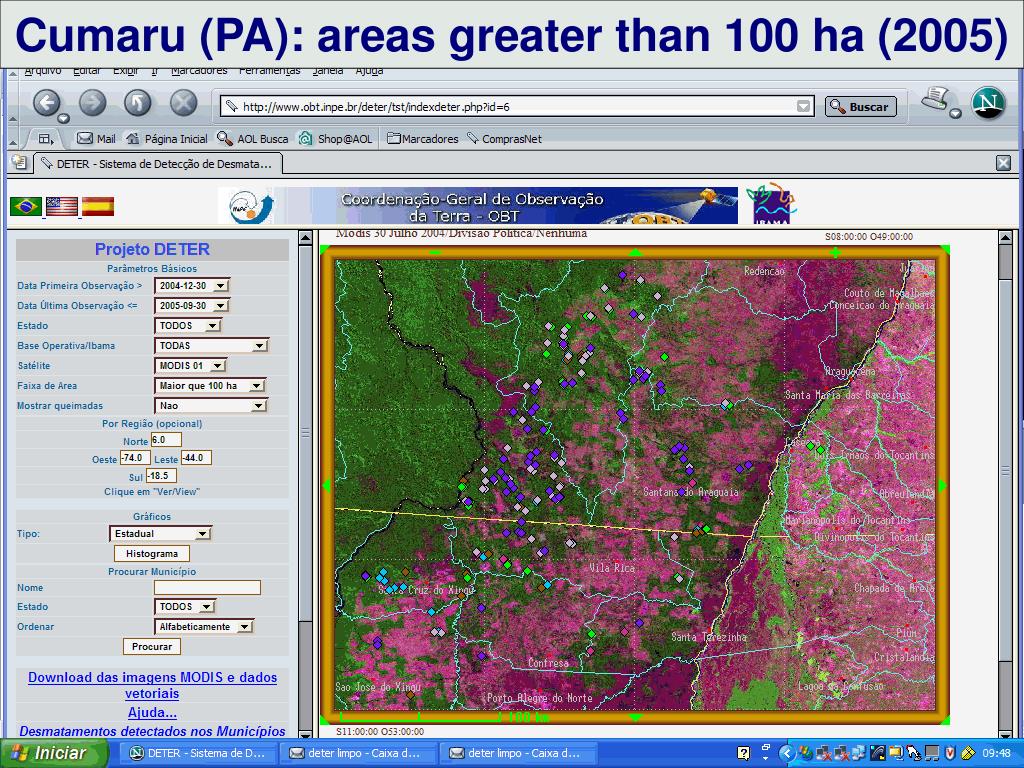Select the Brazilian flag for Portuguese
The height and width of the screenshot is (768, 1024).
26,206
